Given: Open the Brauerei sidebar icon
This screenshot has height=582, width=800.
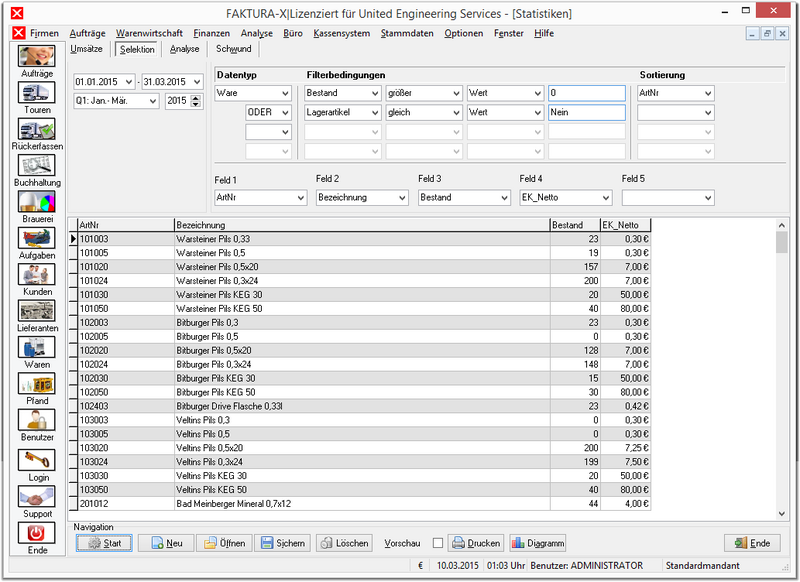Looking at the screenshot, I should click(x=37, y=201).
